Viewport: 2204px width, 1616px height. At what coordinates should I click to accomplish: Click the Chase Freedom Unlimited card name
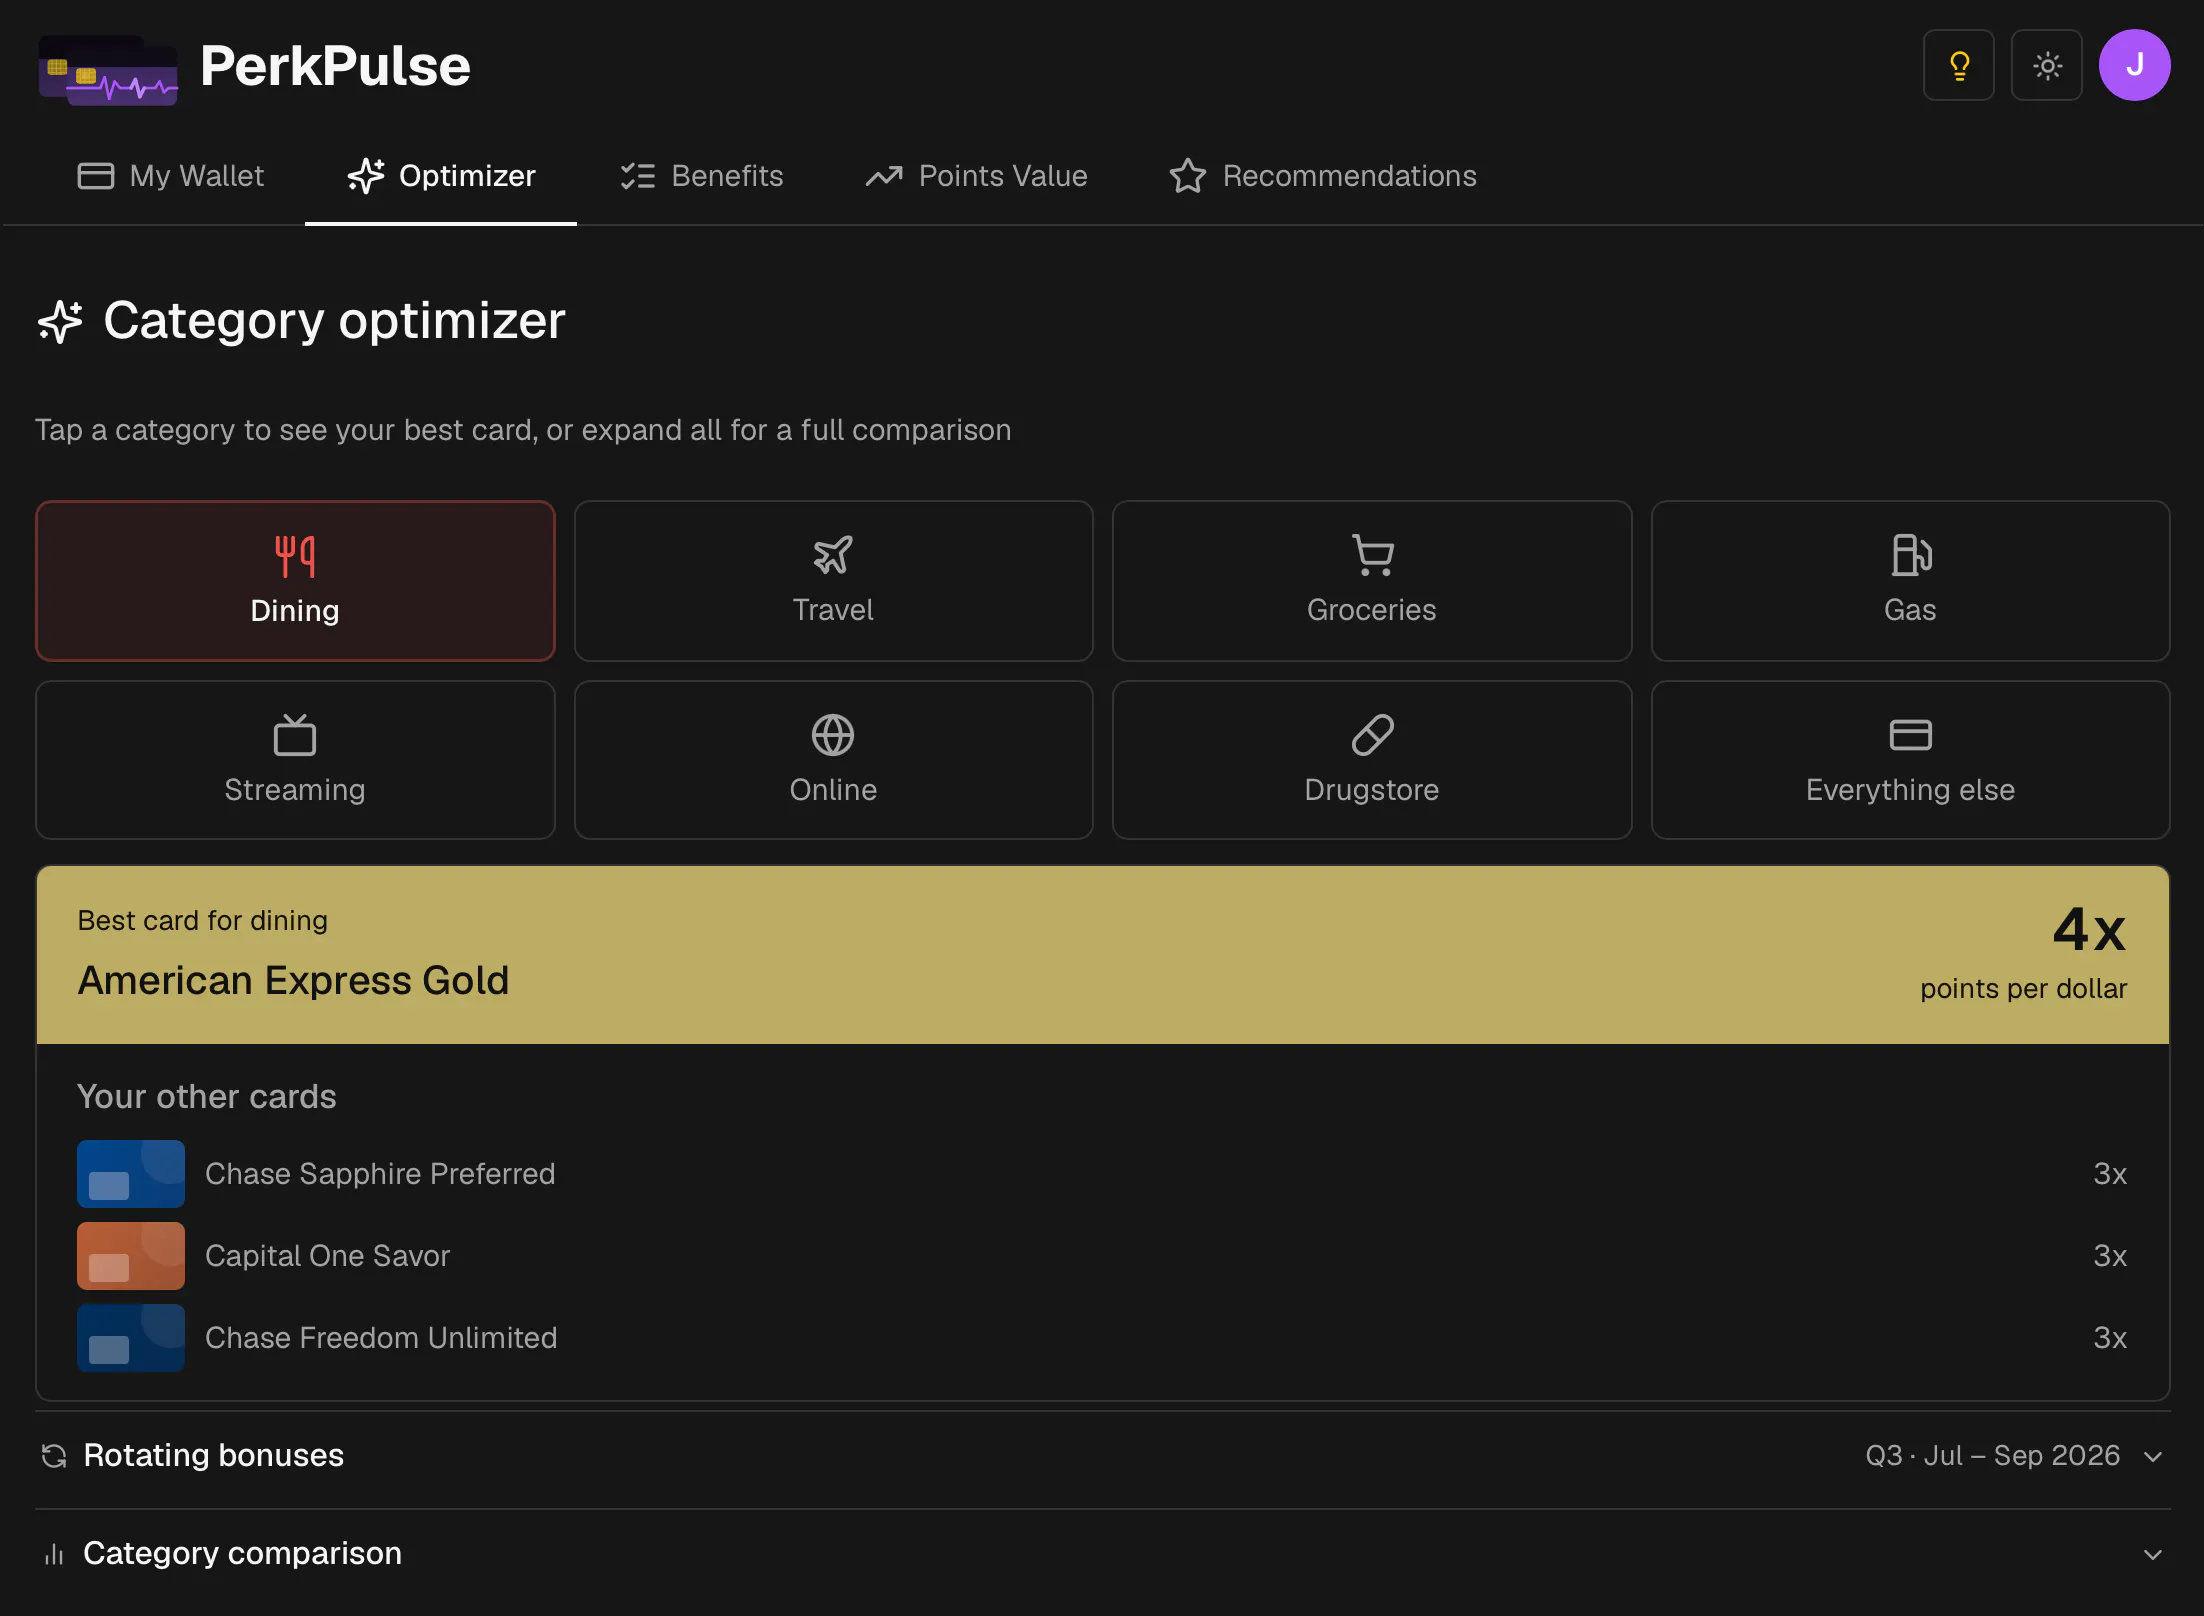pos(381,1338)
